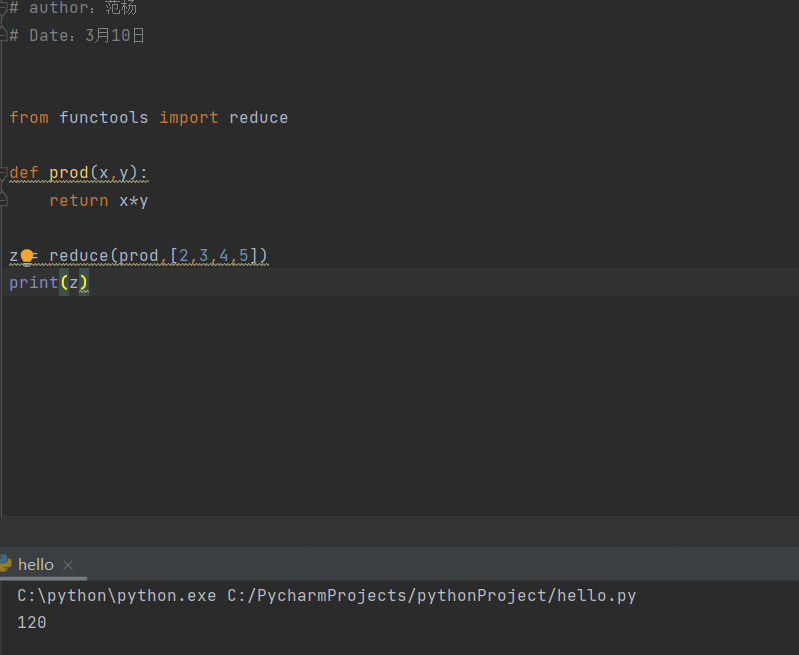Image resolution: width=799 pixels, height=655 pixels.
Task: Click the prod function name in definition
Action: (69, 173)
